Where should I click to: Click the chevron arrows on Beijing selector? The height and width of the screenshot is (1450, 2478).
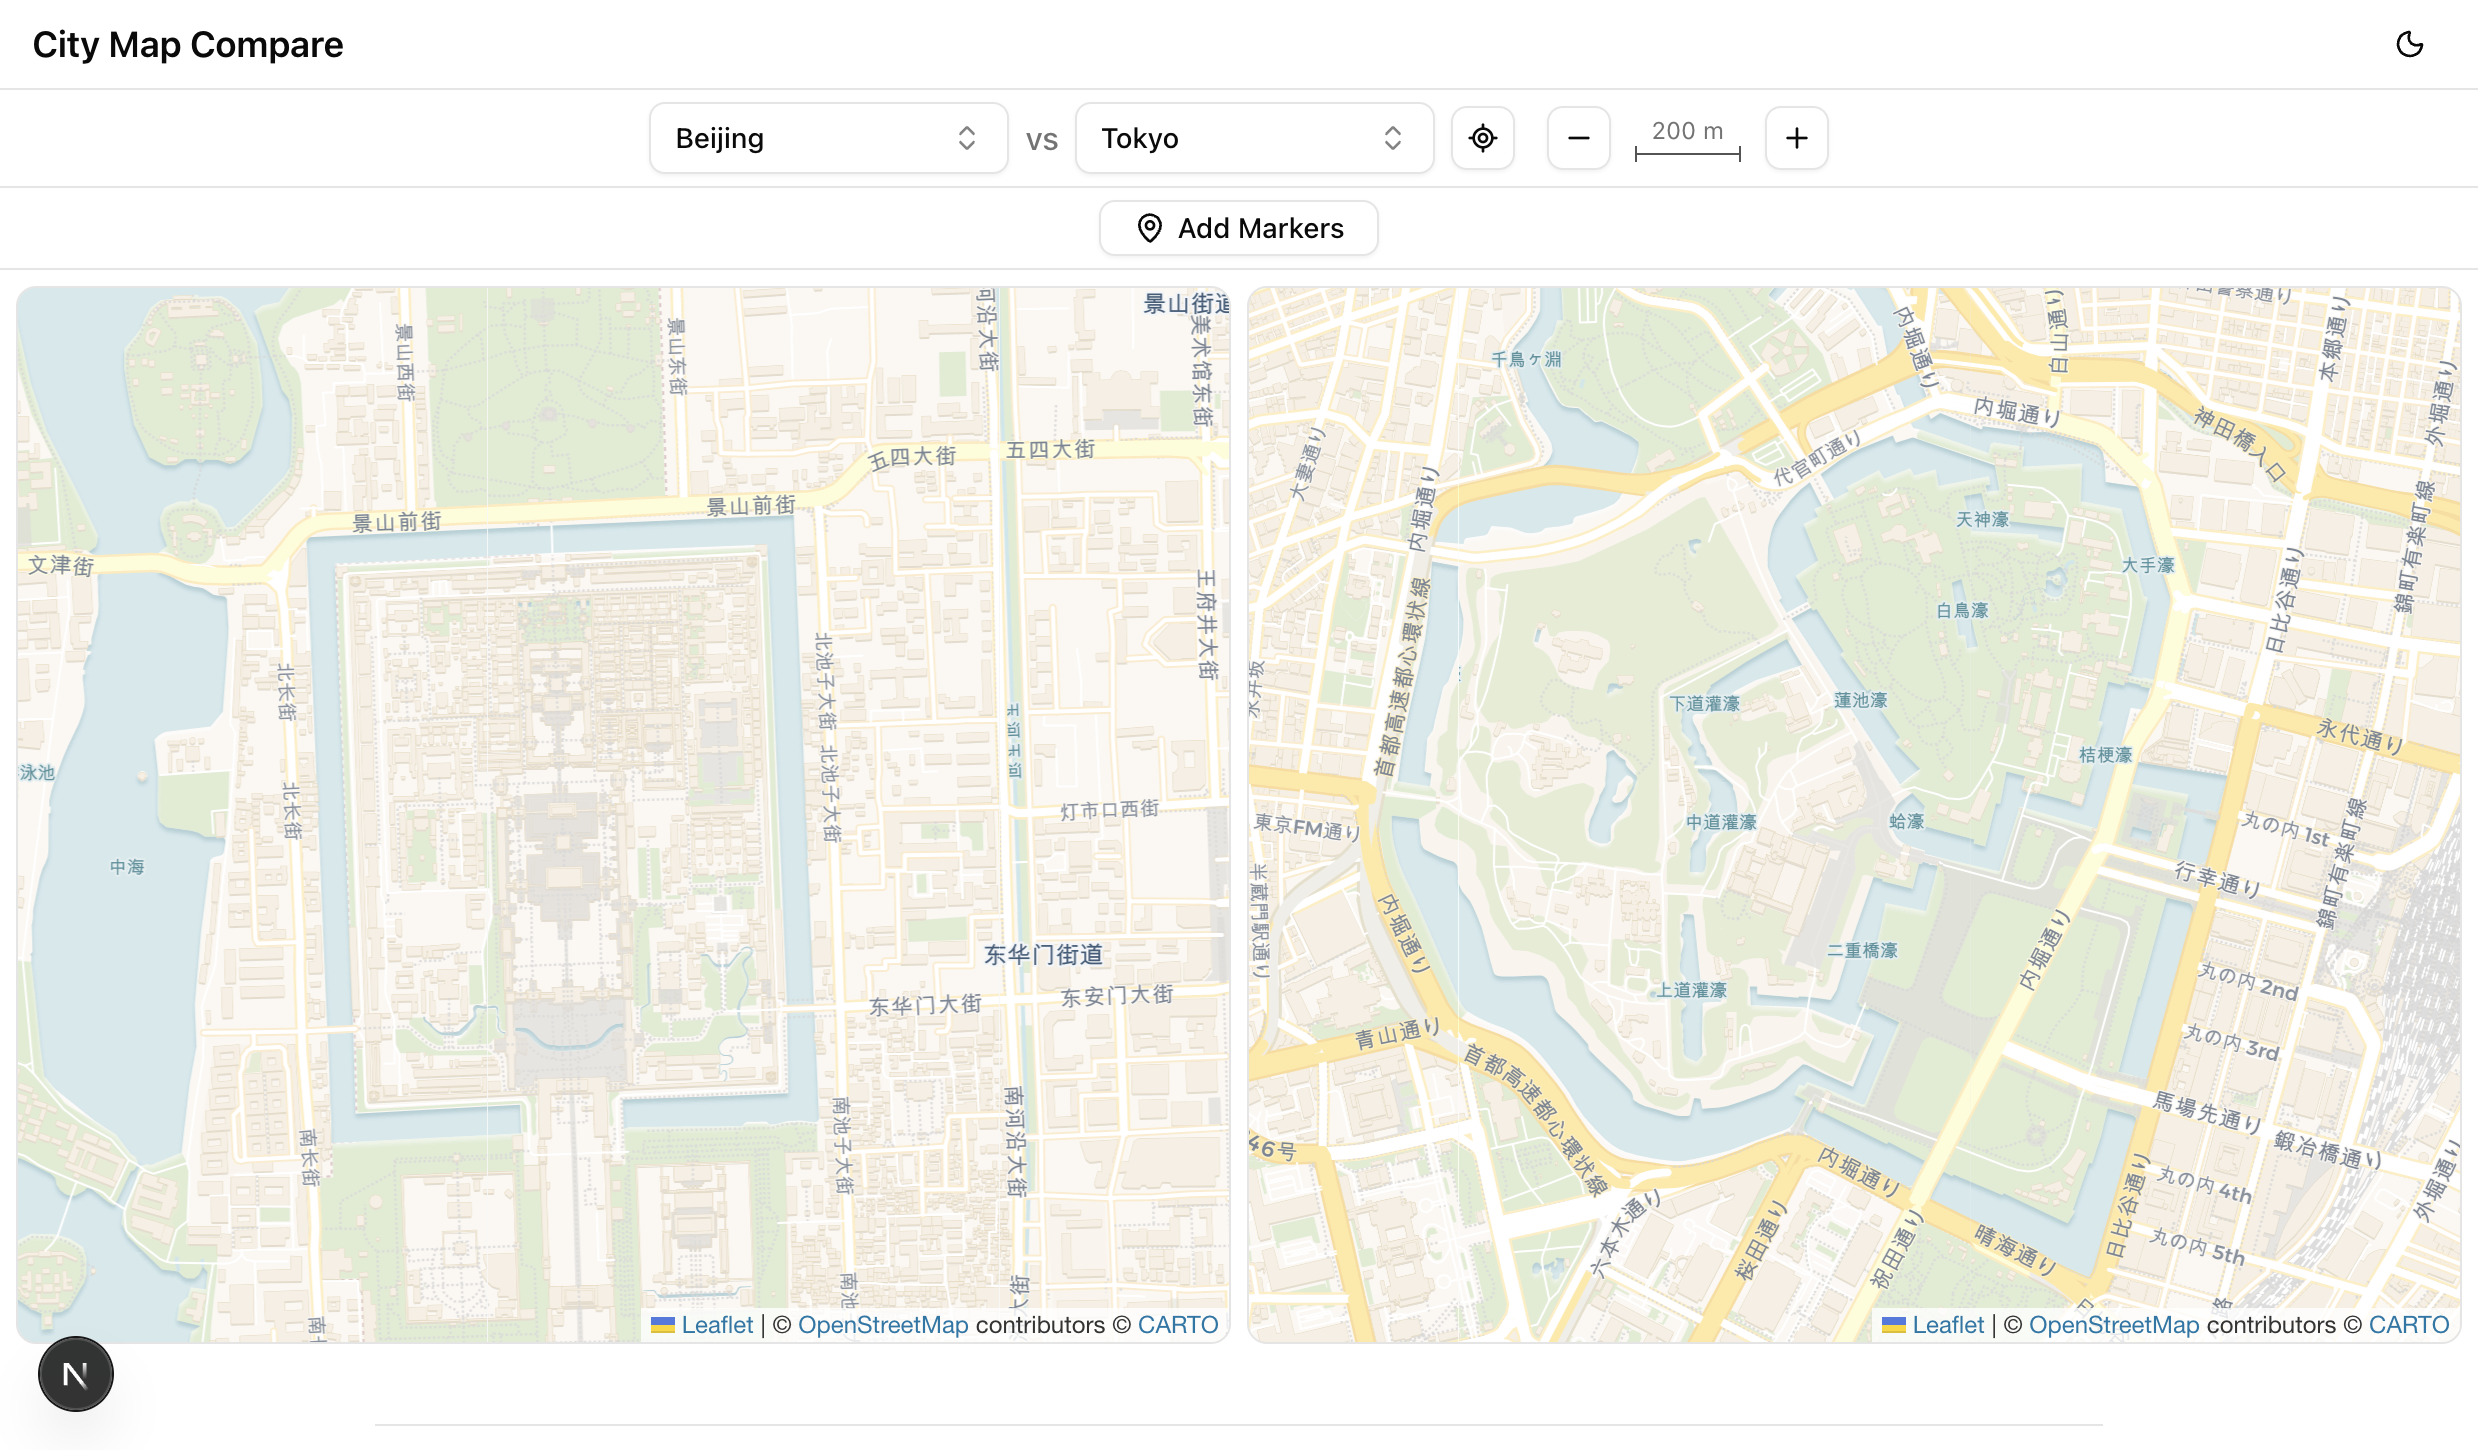pos(966,138)
